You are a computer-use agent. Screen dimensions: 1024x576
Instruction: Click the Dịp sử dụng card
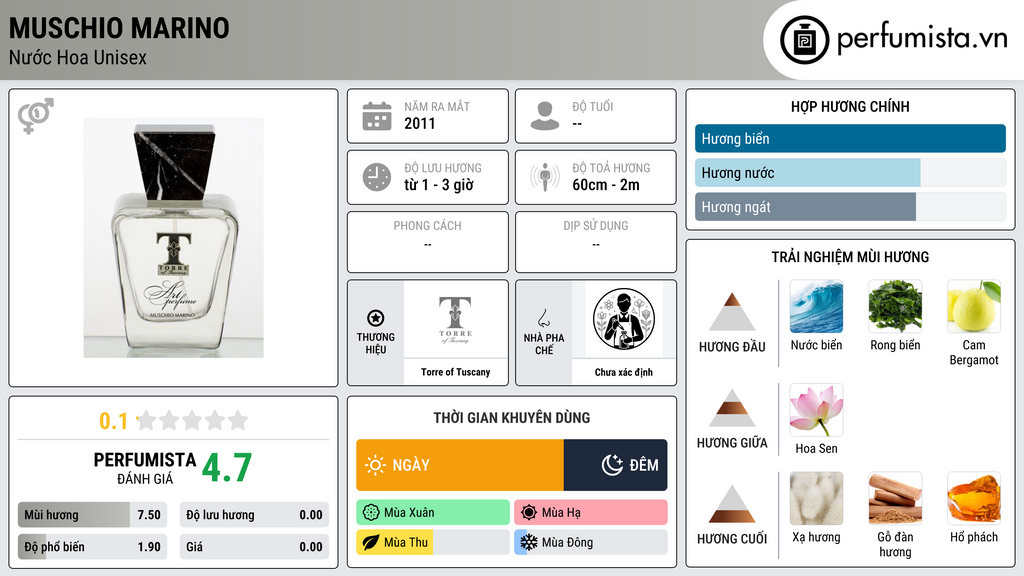[x=596, y=242]
